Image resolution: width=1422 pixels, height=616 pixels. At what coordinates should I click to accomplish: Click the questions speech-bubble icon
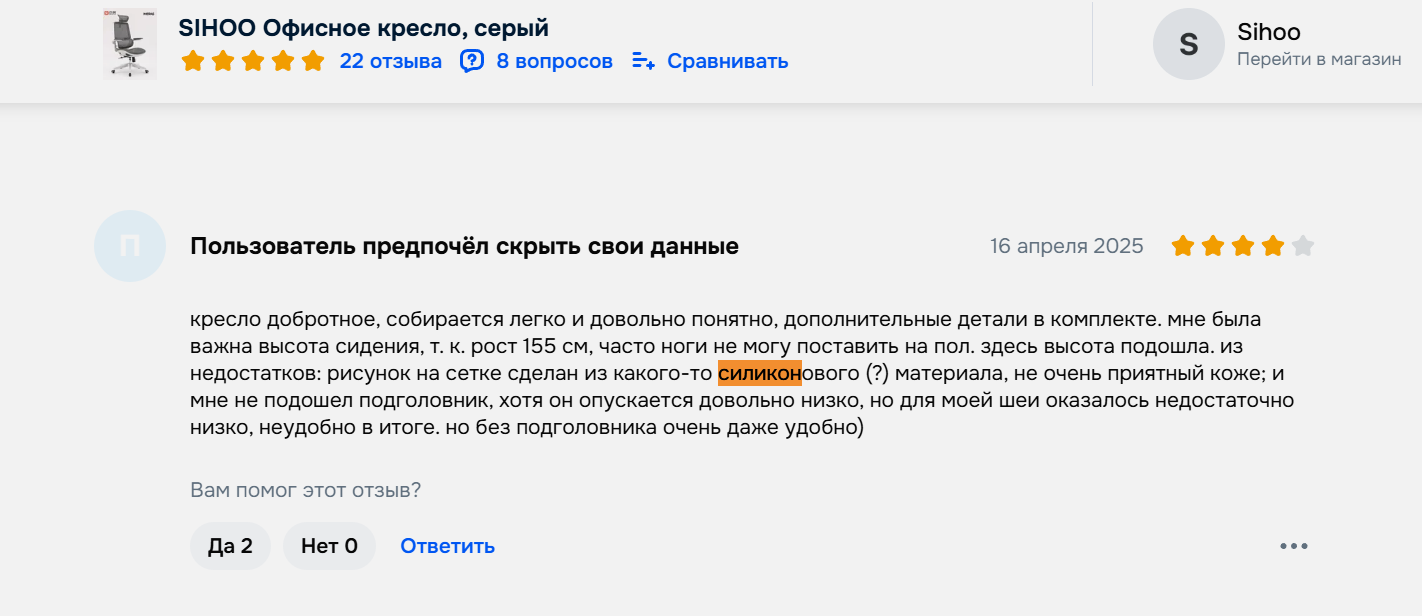tap(471, 61)
